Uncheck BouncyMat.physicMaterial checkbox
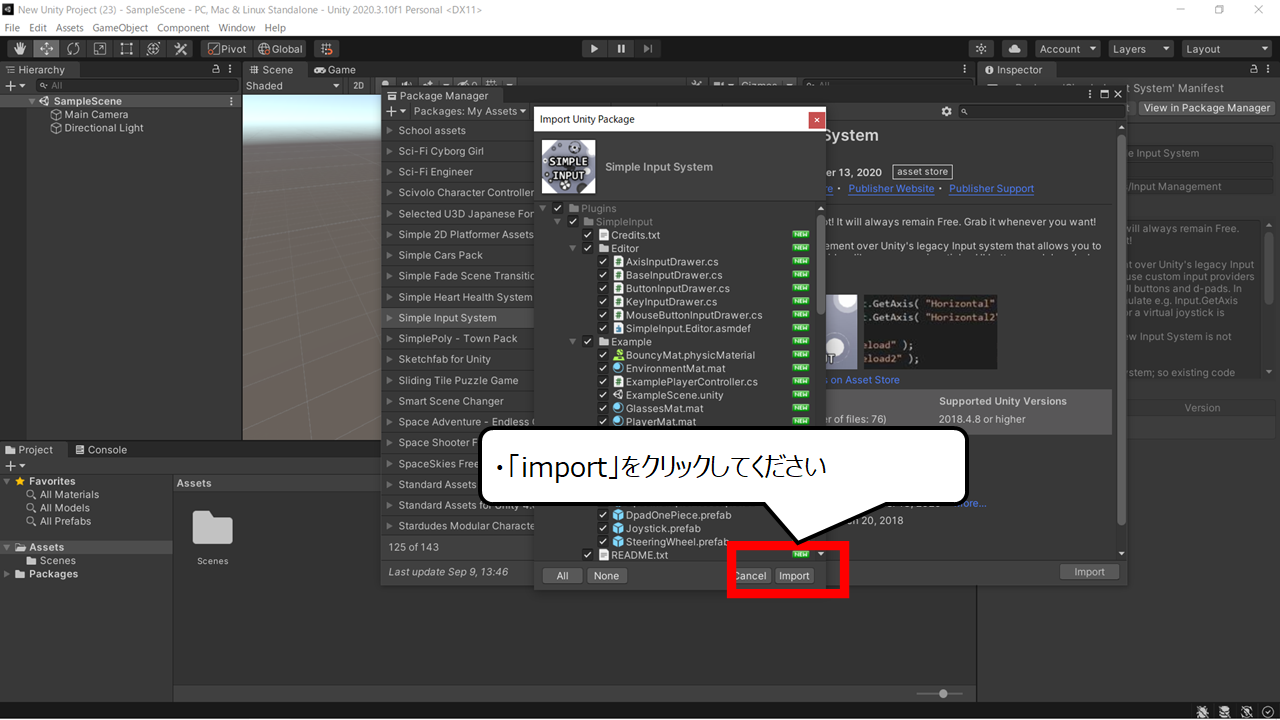 point(603,355)
